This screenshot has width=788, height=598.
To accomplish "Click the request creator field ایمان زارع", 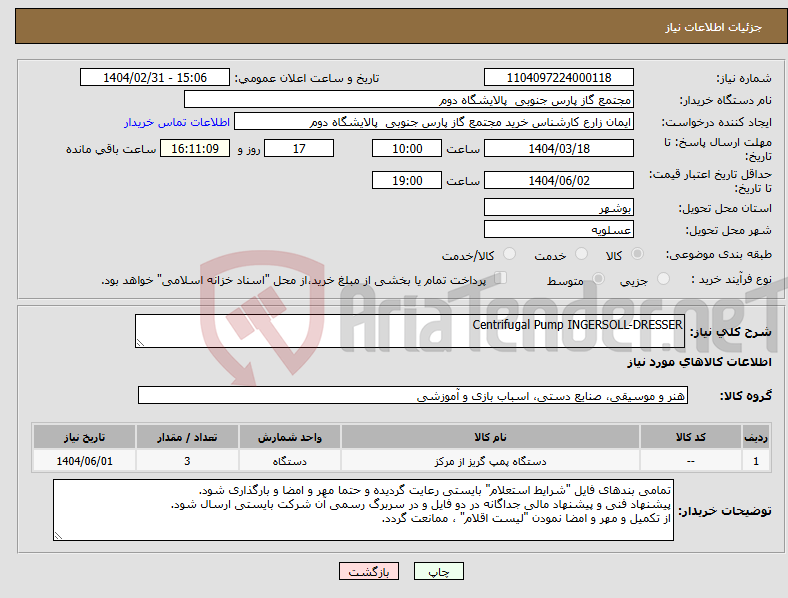I will (x=434, y=122).
